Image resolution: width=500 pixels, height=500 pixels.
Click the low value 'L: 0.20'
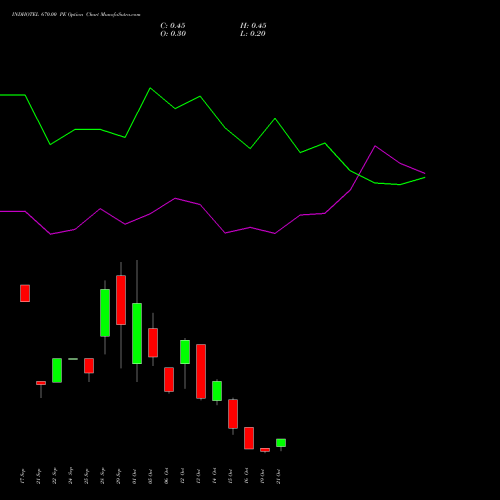[253, 34]
